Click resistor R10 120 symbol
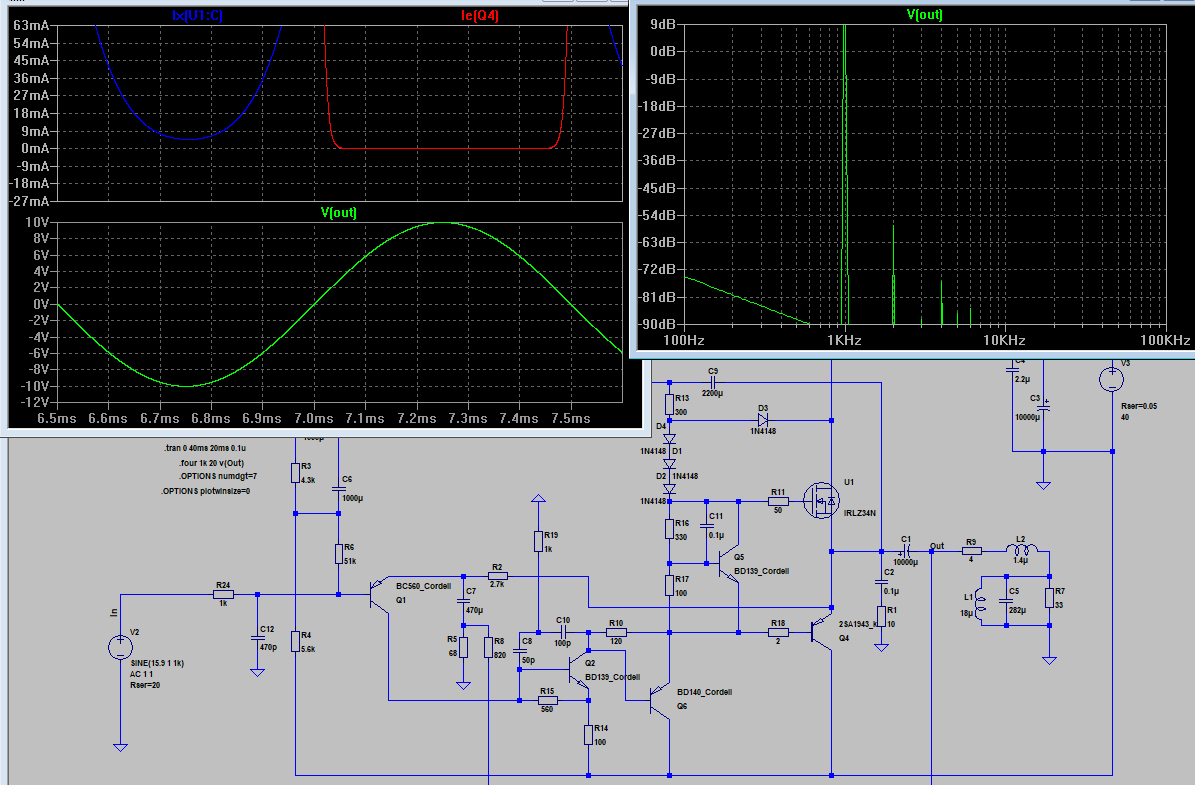Screen dimensions: 1195x785 617,632
